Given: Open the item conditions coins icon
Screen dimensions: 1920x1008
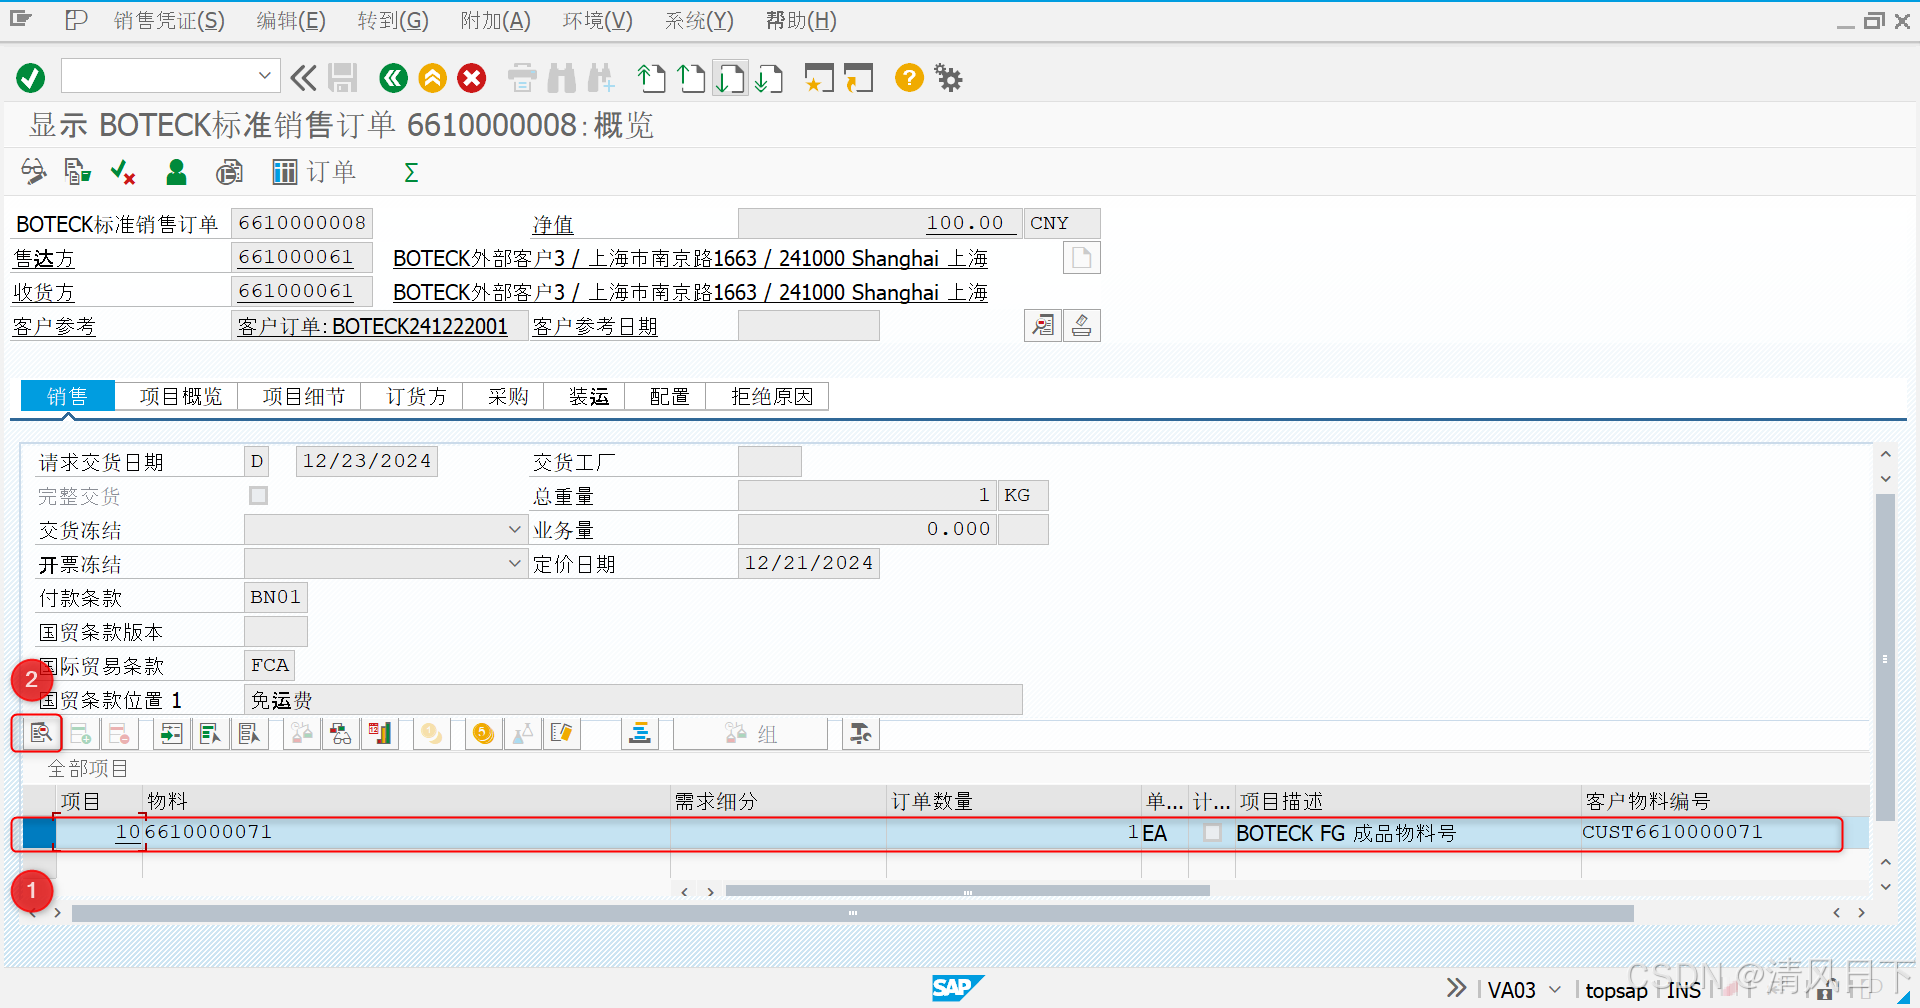Looking at the screenshot, I should [483, 734].
